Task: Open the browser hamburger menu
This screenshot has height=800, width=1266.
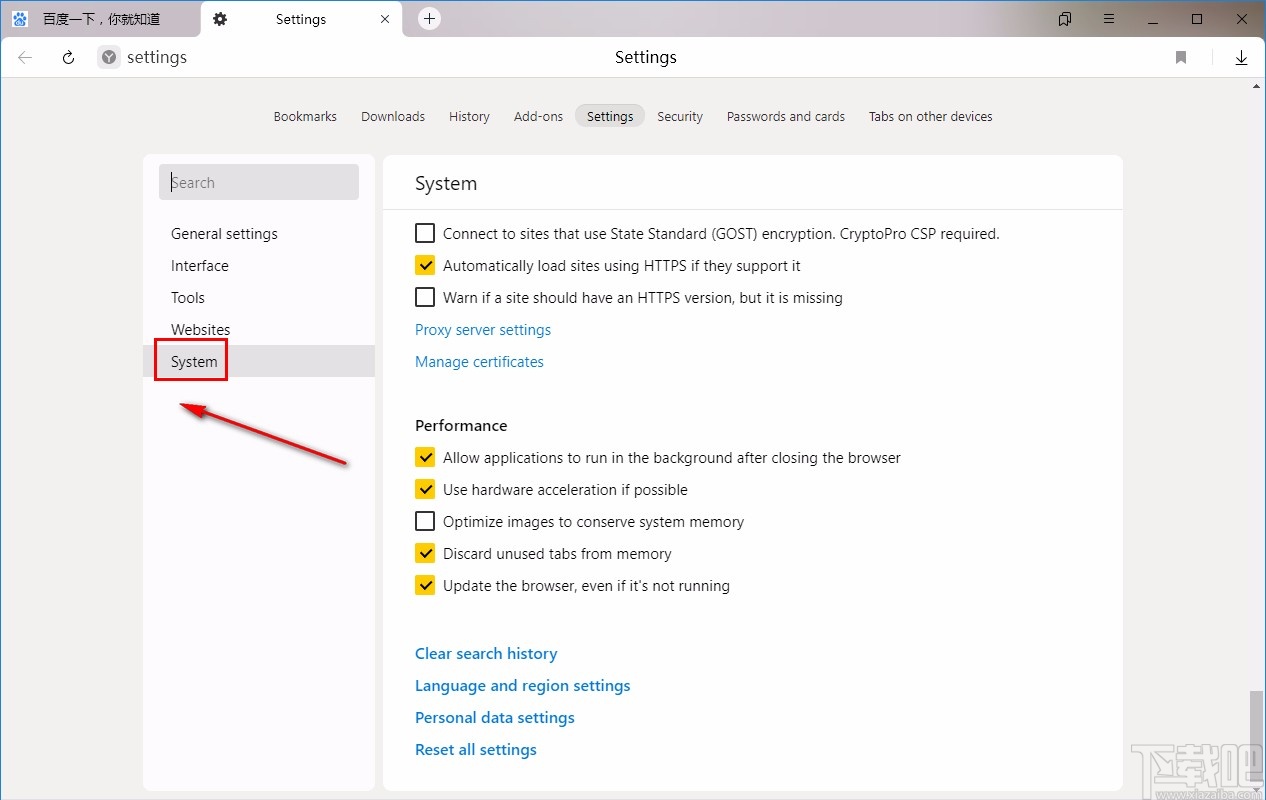Action: click(x=1109, y=19)
